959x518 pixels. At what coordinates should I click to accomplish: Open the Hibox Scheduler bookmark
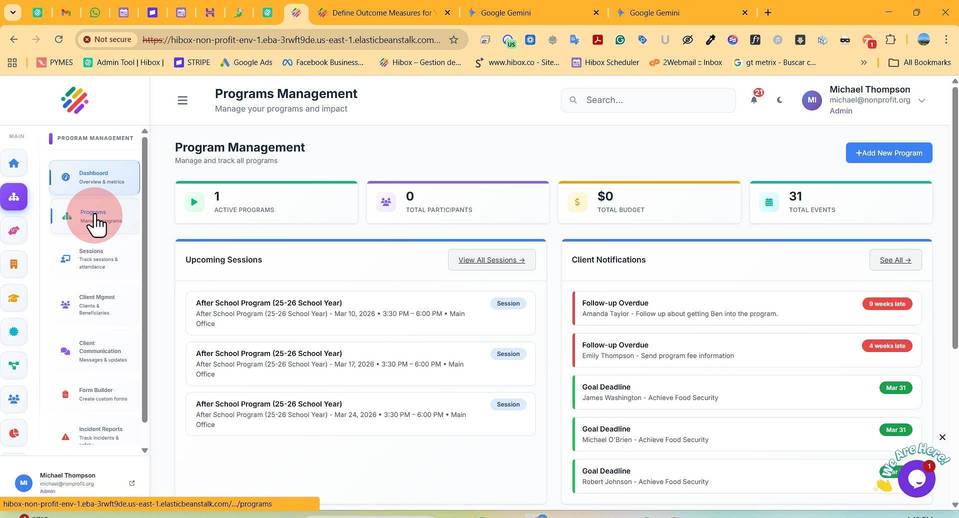(605, 62)
